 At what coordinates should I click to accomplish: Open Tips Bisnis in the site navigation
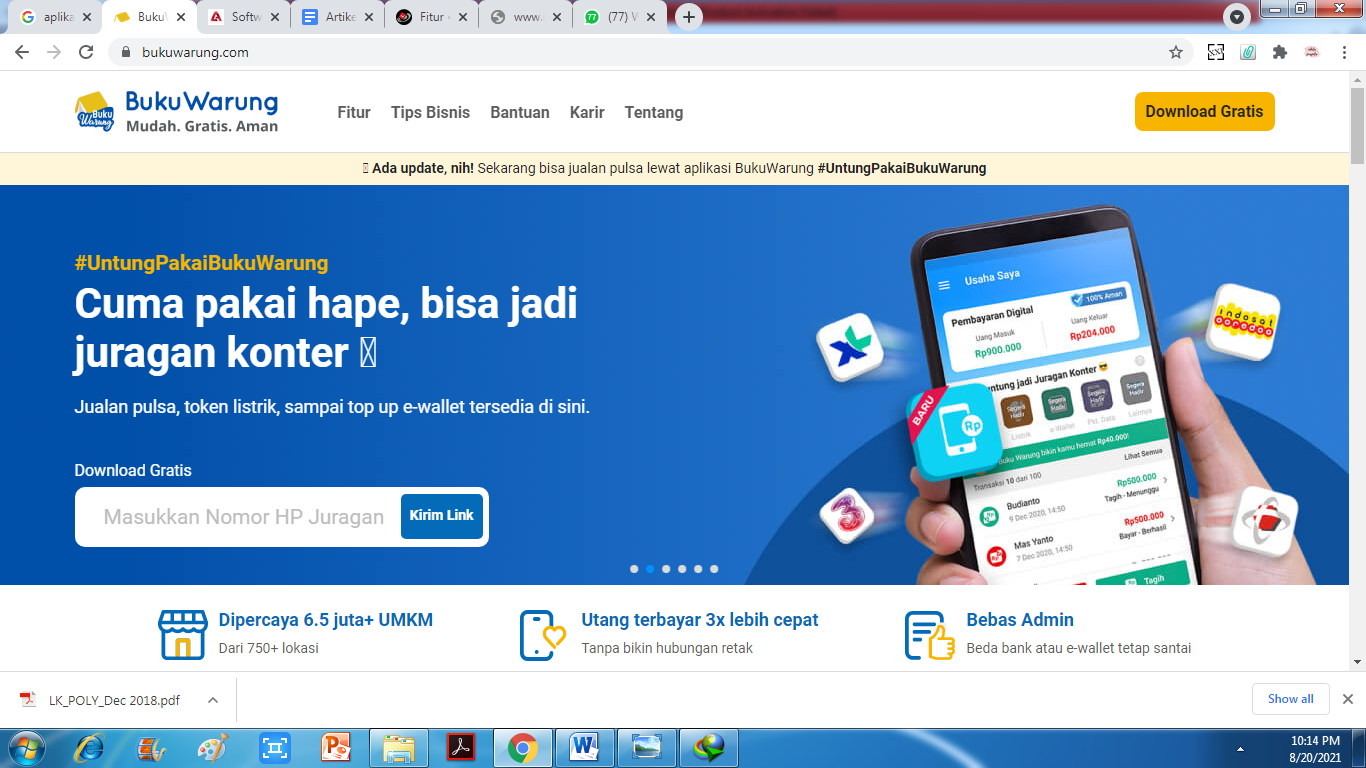[430, 112]
